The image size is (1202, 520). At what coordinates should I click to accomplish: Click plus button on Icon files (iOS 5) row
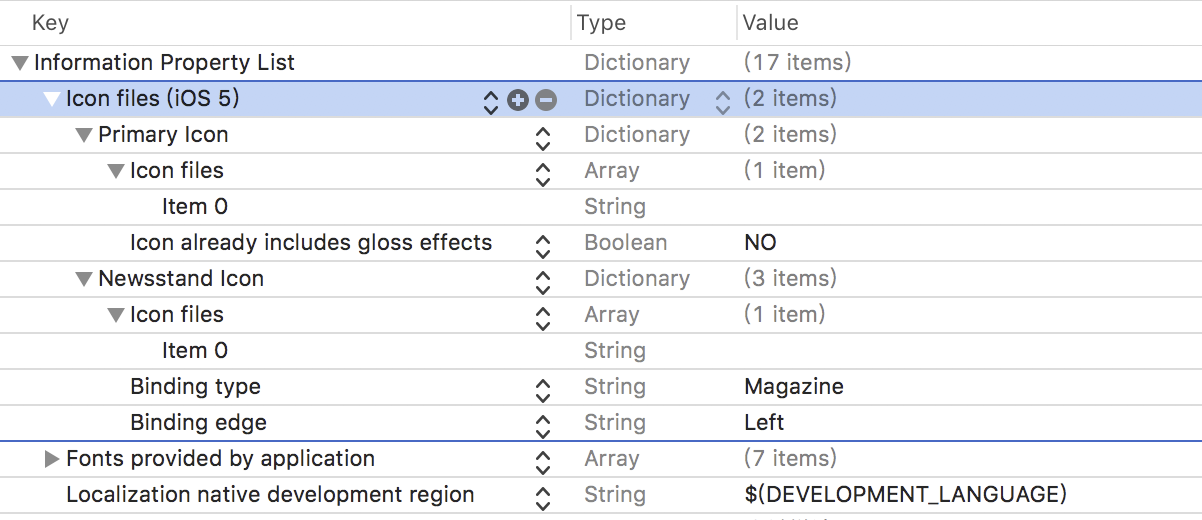coord(517,99)
